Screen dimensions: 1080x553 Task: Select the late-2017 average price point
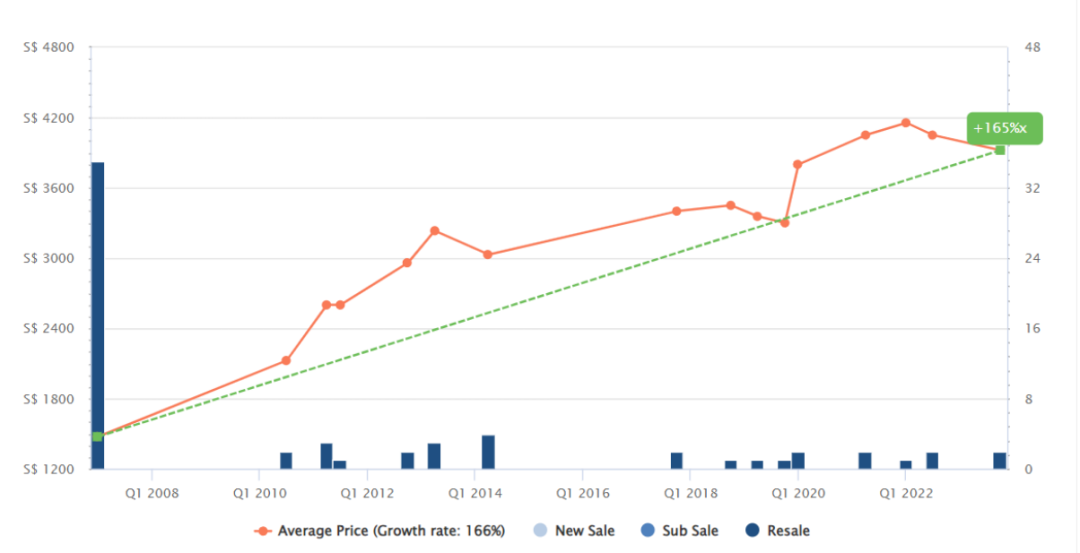click(676, 211)
